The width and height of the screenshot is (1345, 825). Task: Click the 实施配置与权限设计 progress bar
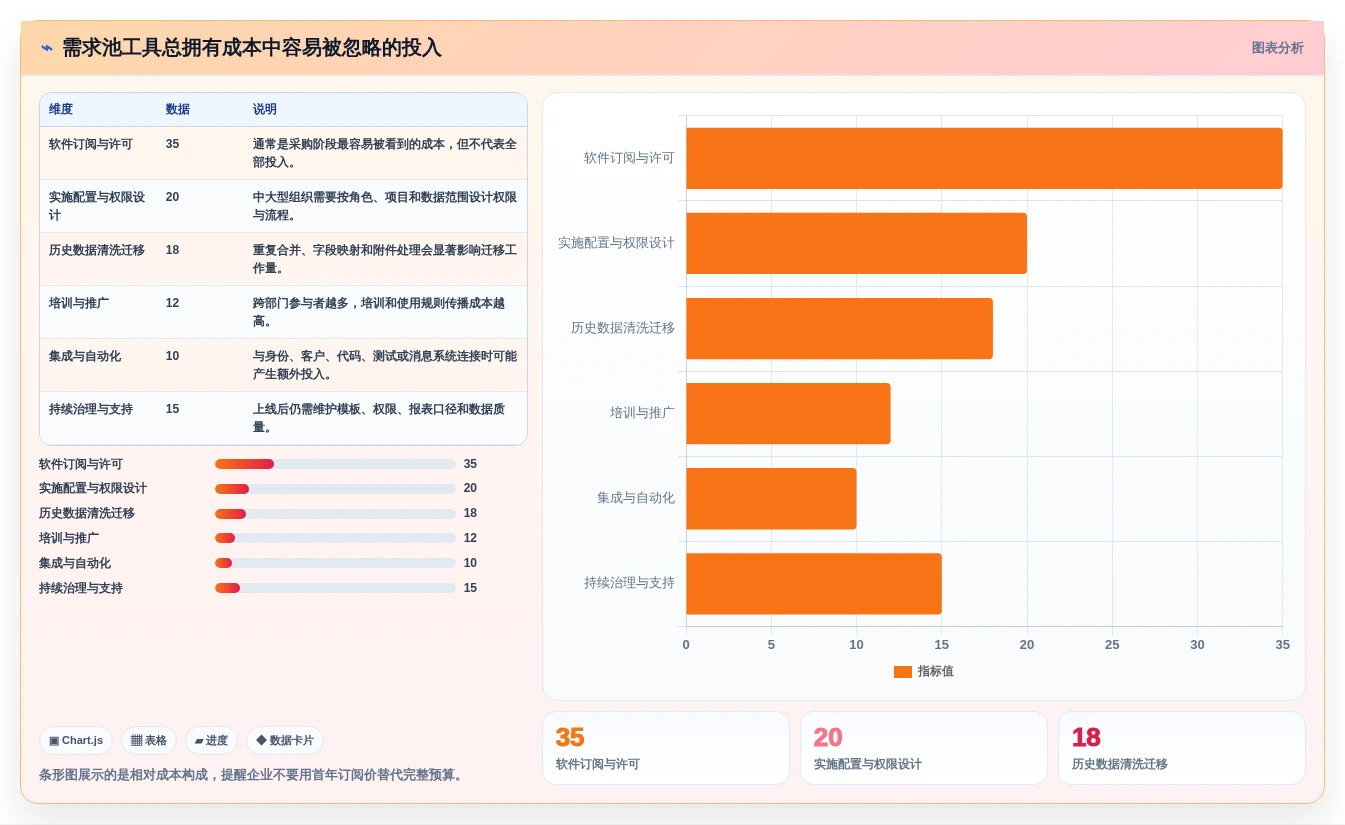click(335, 489)
